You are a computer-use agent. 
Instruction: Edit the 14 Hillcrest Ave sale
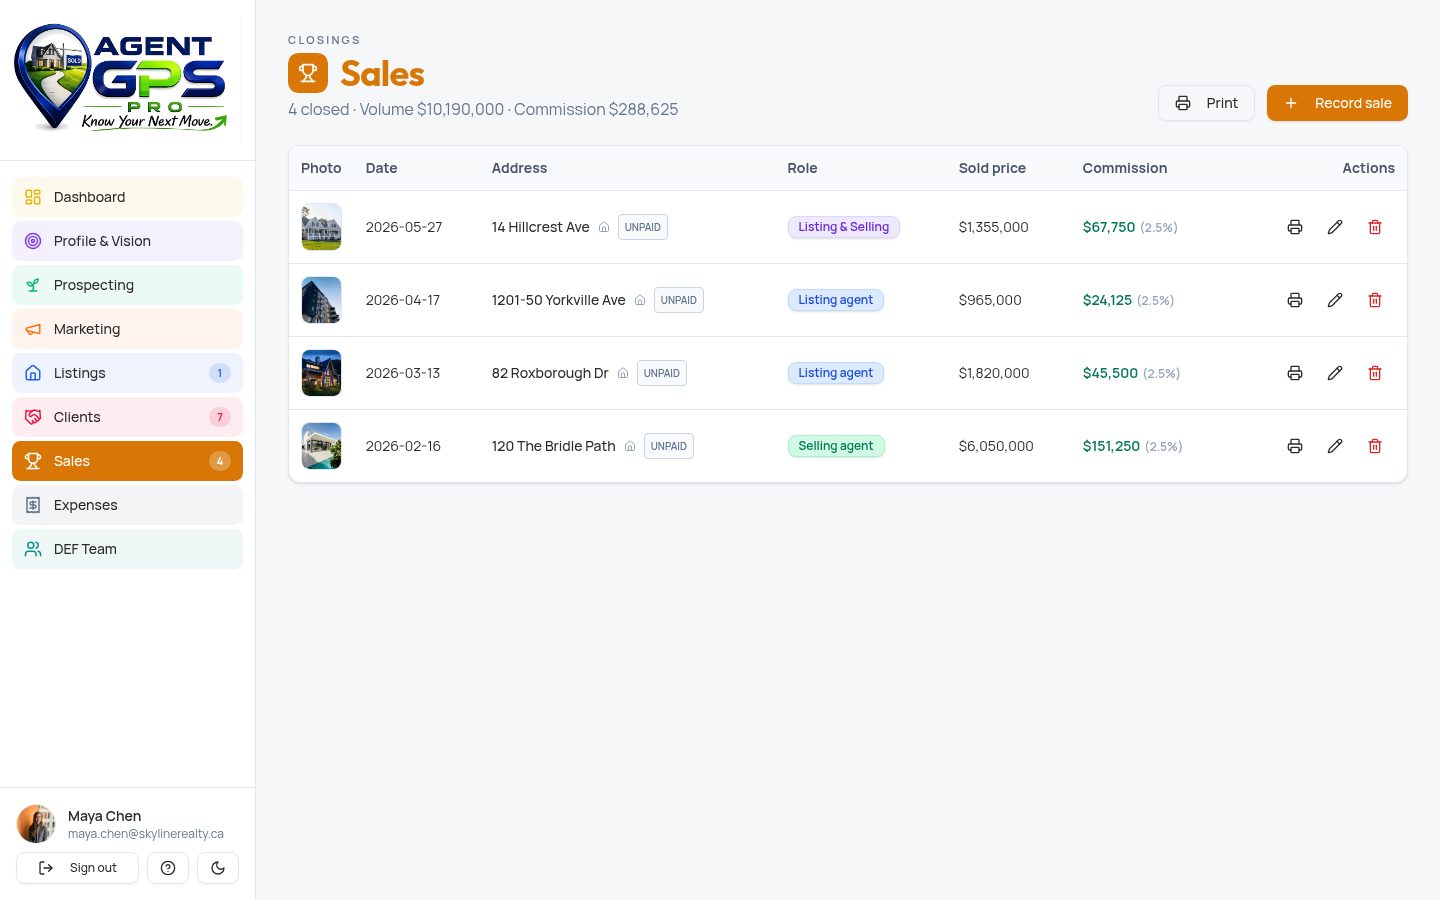[x=1335, y=227]
